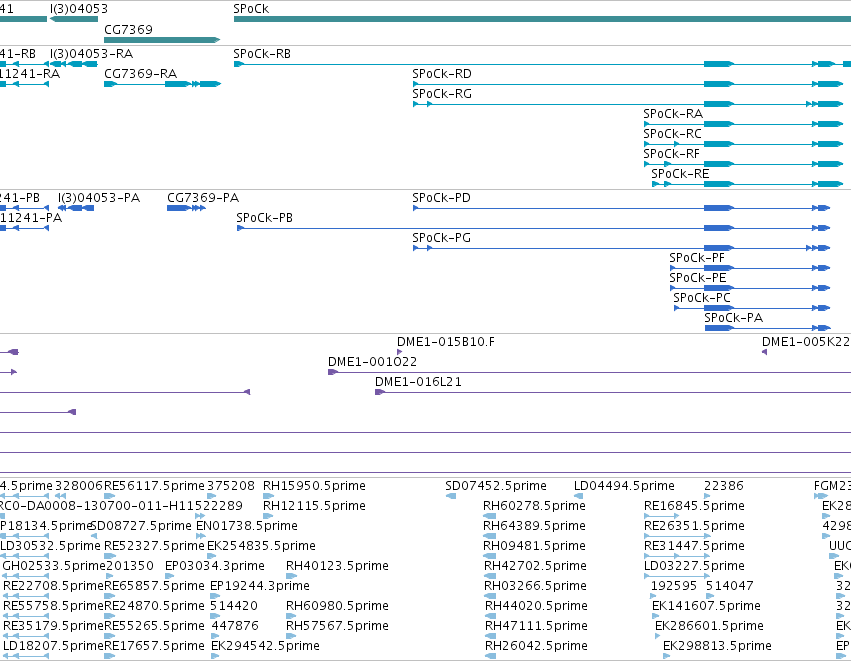Click the l(3)04053-RA transcript label
This screenshot has width=851, height=661.
[91, 54]
